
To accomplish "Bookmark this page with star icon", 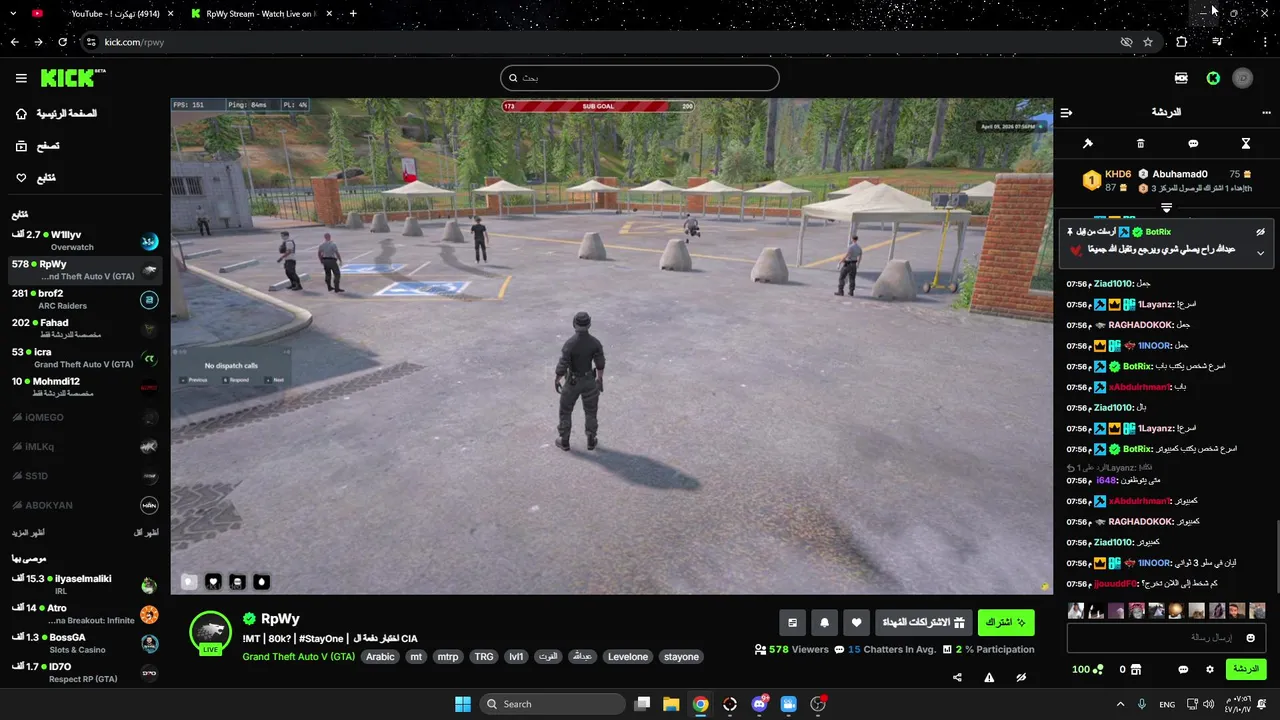I will [x=1148, y=42].
